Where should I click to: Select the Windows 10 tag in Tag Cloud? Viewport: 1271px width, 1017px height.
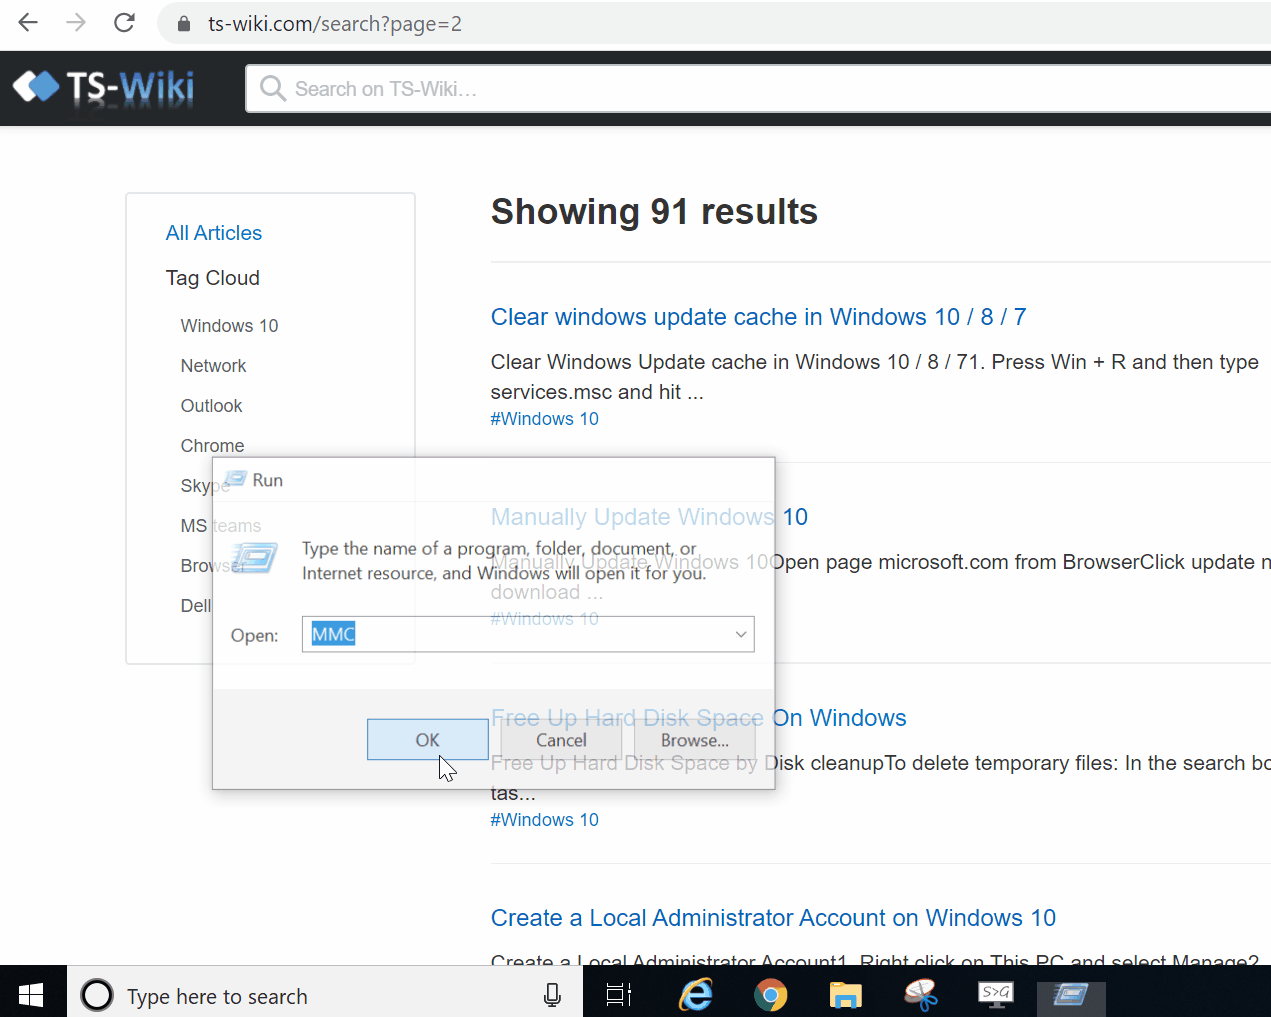pos(229,326)
